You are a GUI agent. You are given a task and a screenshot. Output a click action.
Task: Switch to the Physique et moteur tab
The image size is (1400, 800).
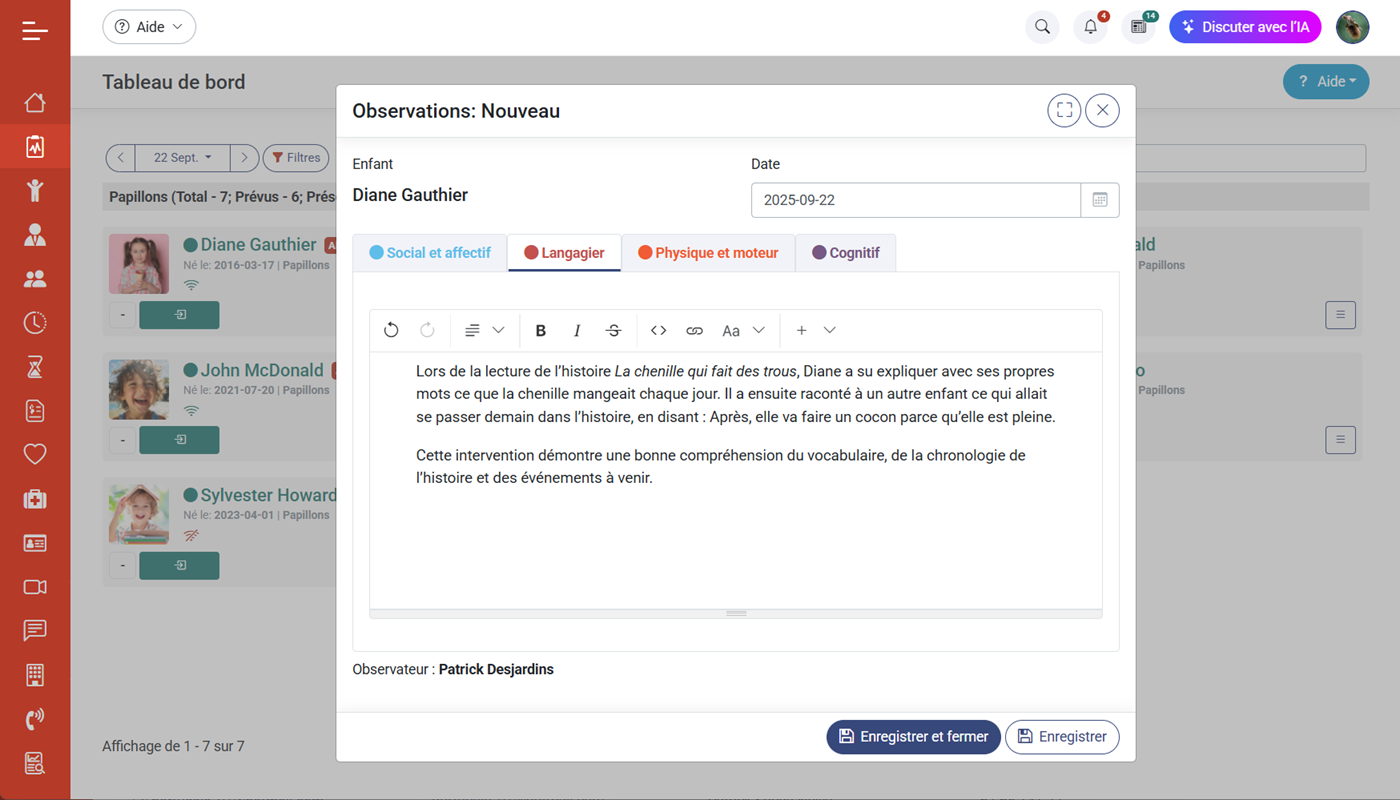(x=708, y=253)
